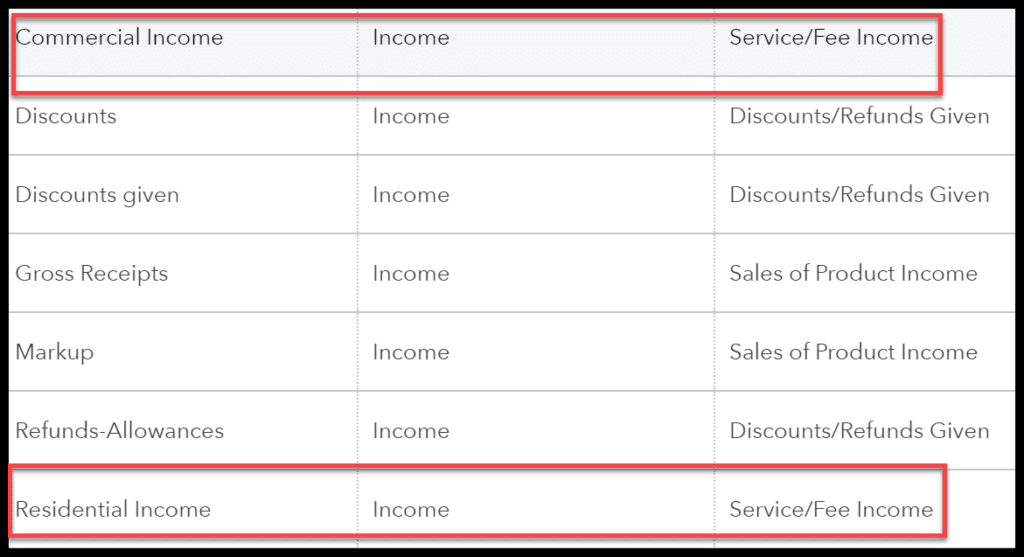
Task: Select the Residential Income account name
Action: coord(112,509)
